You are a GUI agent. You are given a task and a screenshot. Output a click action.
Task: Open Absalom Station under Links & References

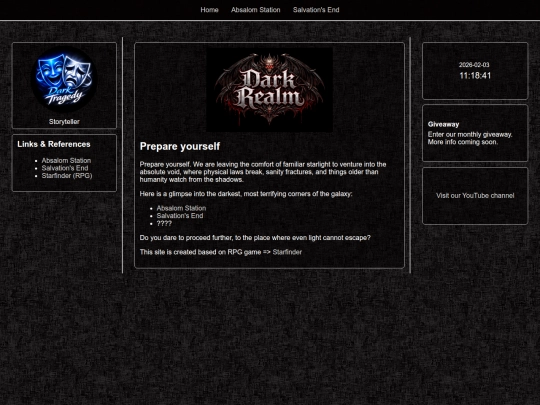coord(66,160)
